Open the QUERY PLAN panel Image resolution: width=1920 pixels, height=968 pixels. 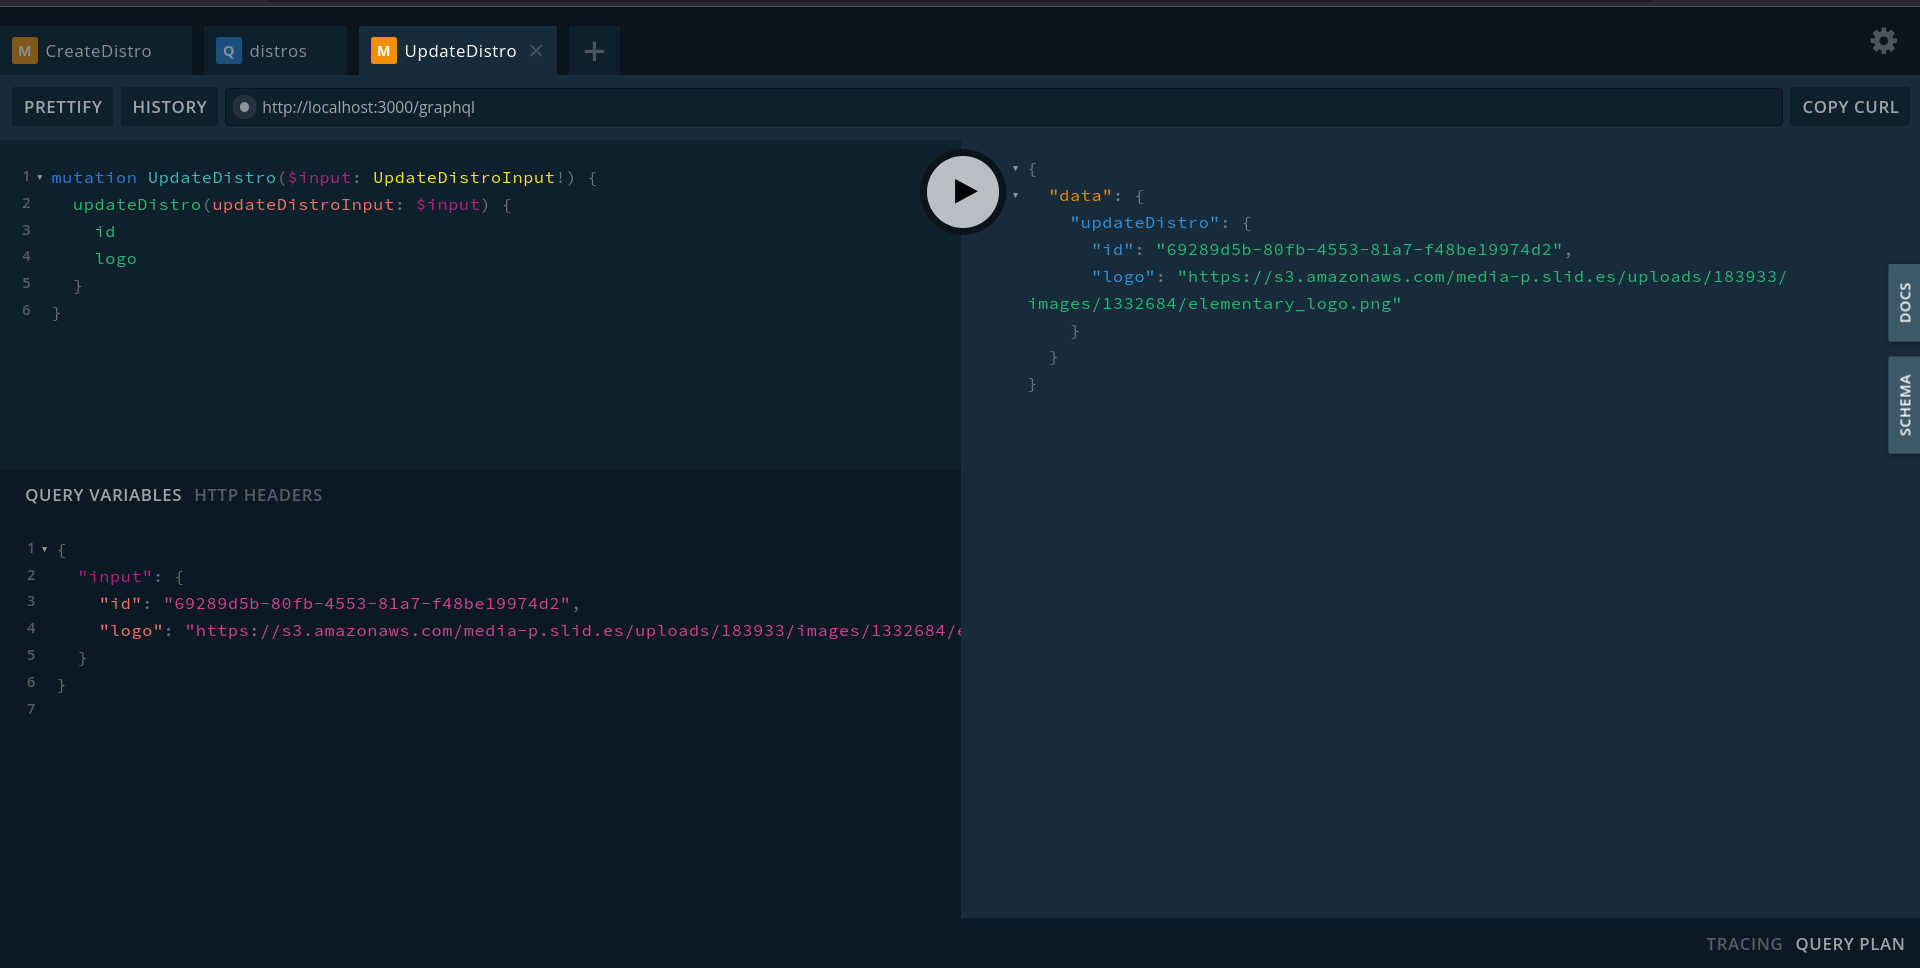click(x=1850, y=944)
